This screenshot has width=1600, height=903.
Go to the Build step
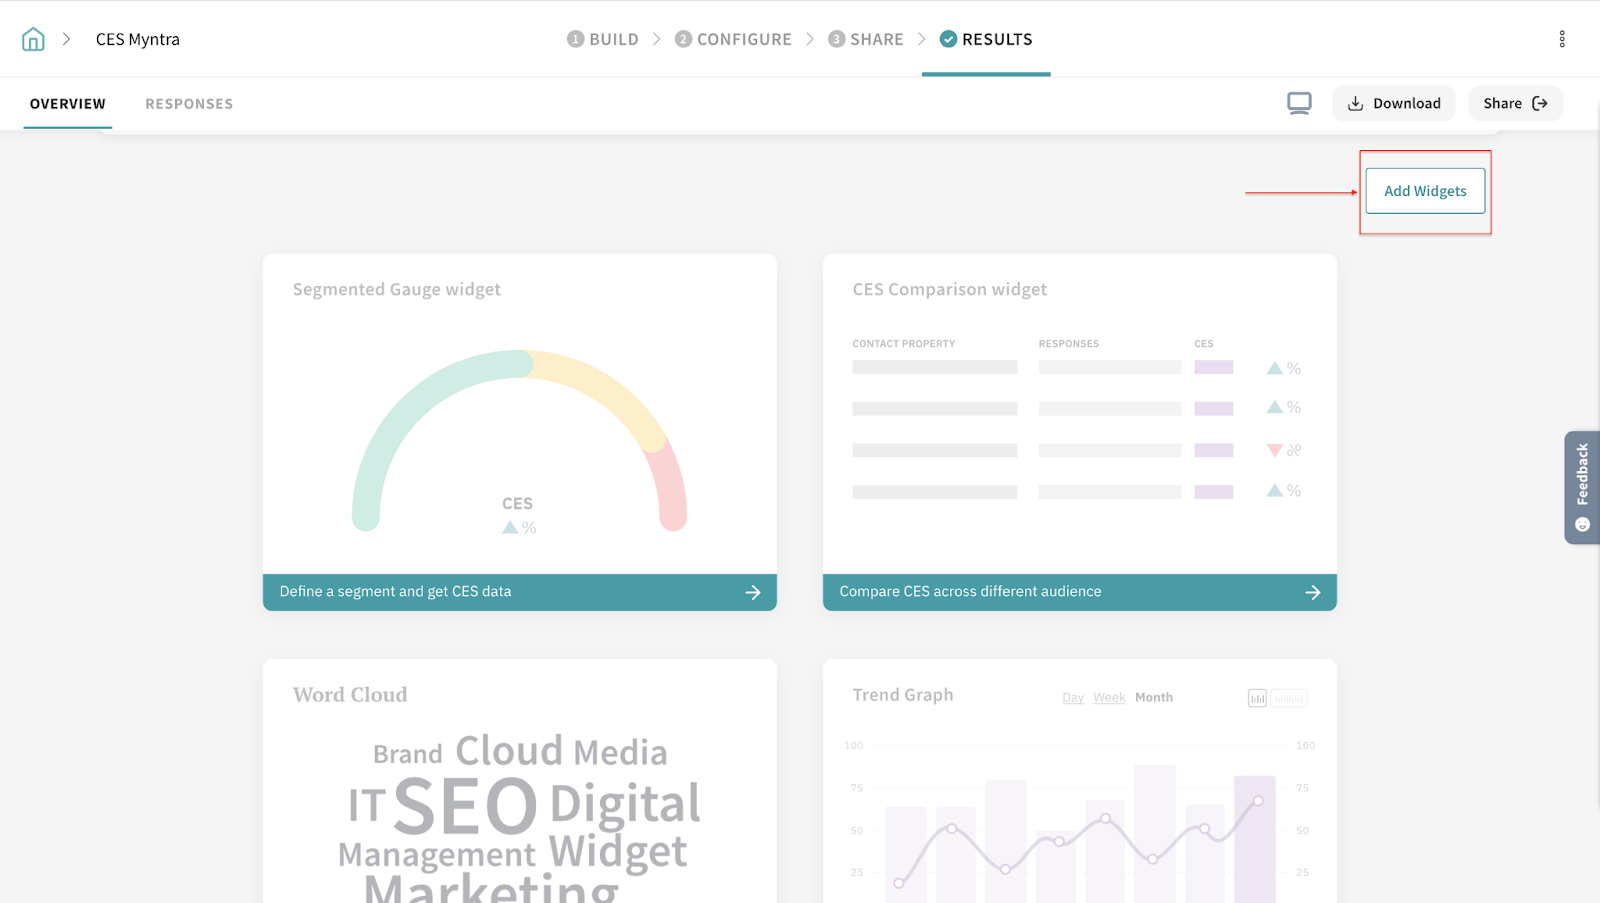click(603, 39)
